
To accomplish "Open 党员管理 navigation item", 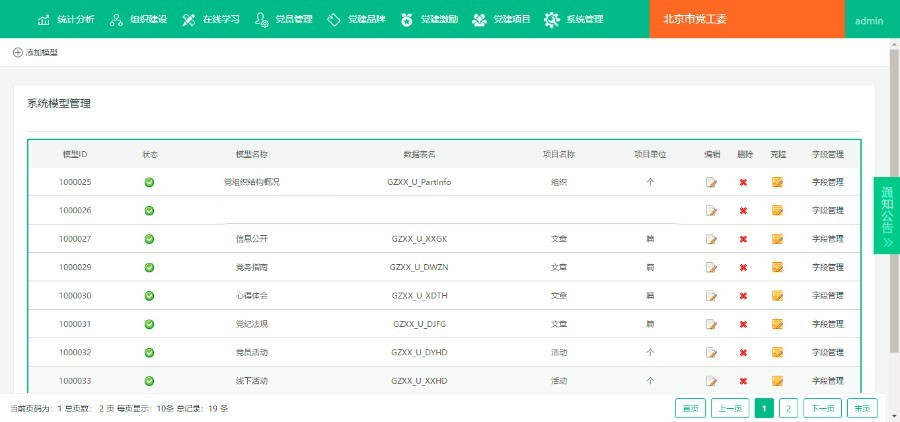I will [x=284, y=20].
